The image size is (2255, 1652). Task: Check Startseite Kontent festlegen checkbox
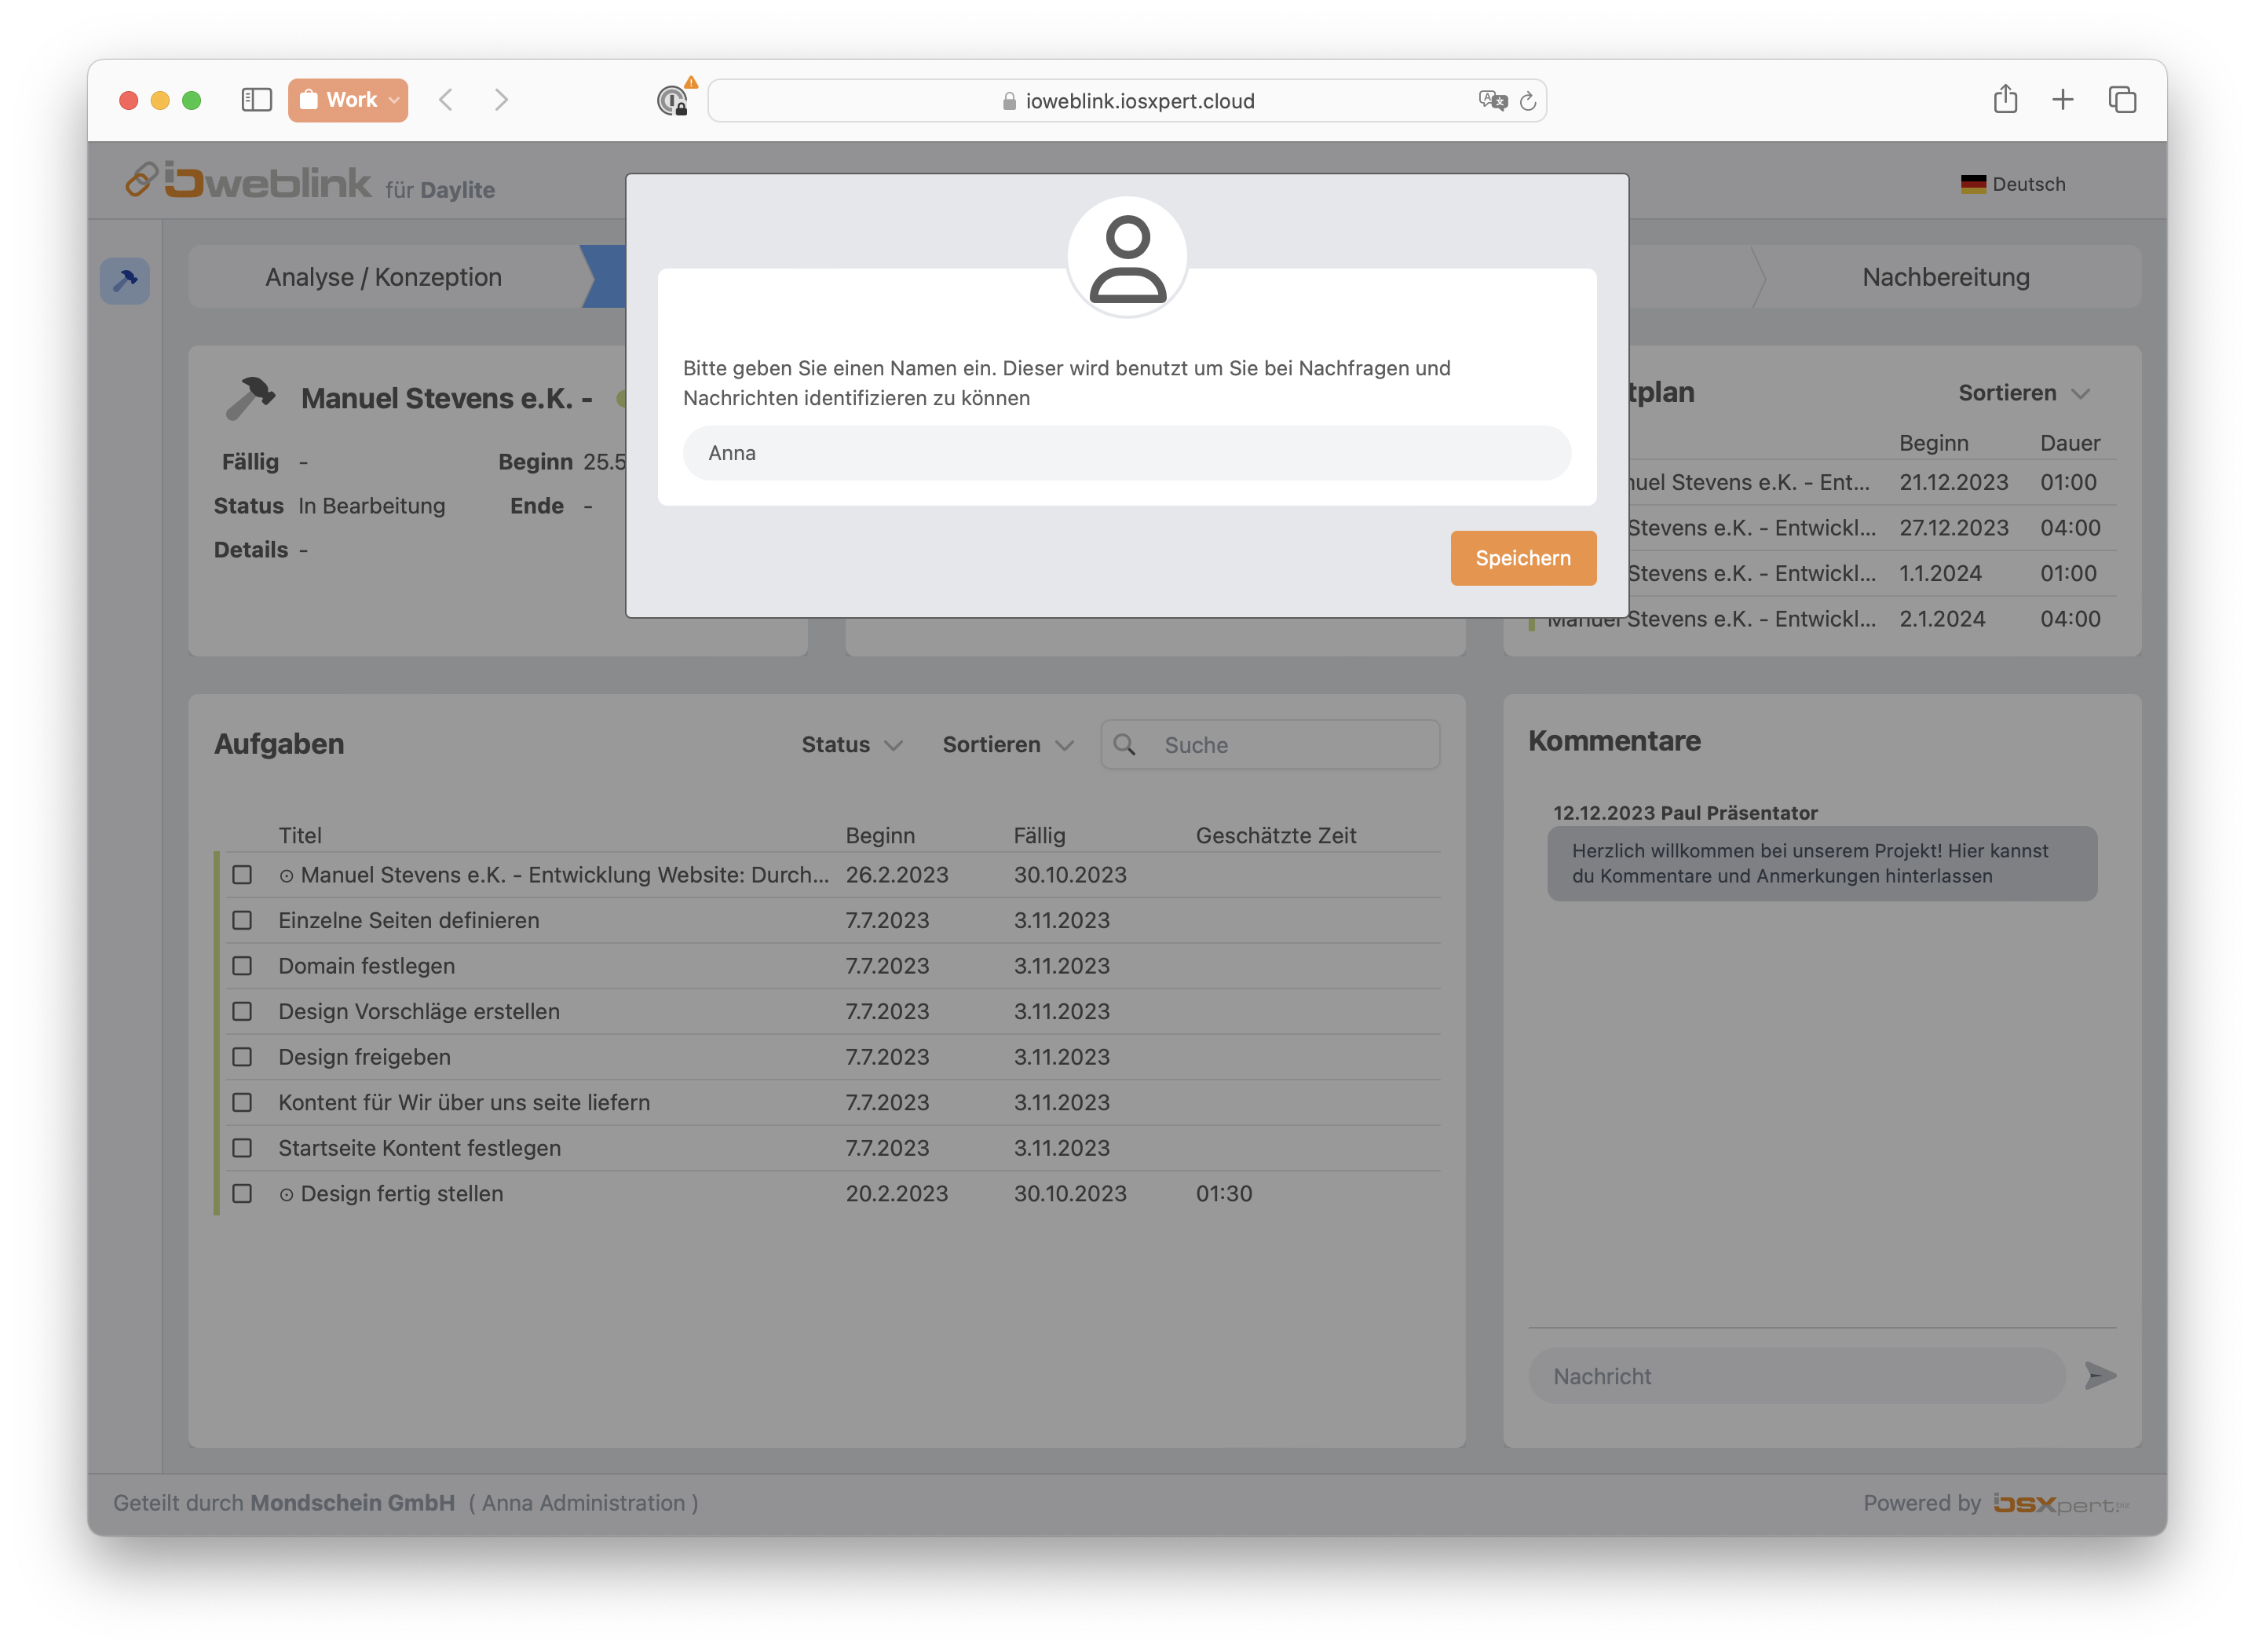coord(242,1148)
